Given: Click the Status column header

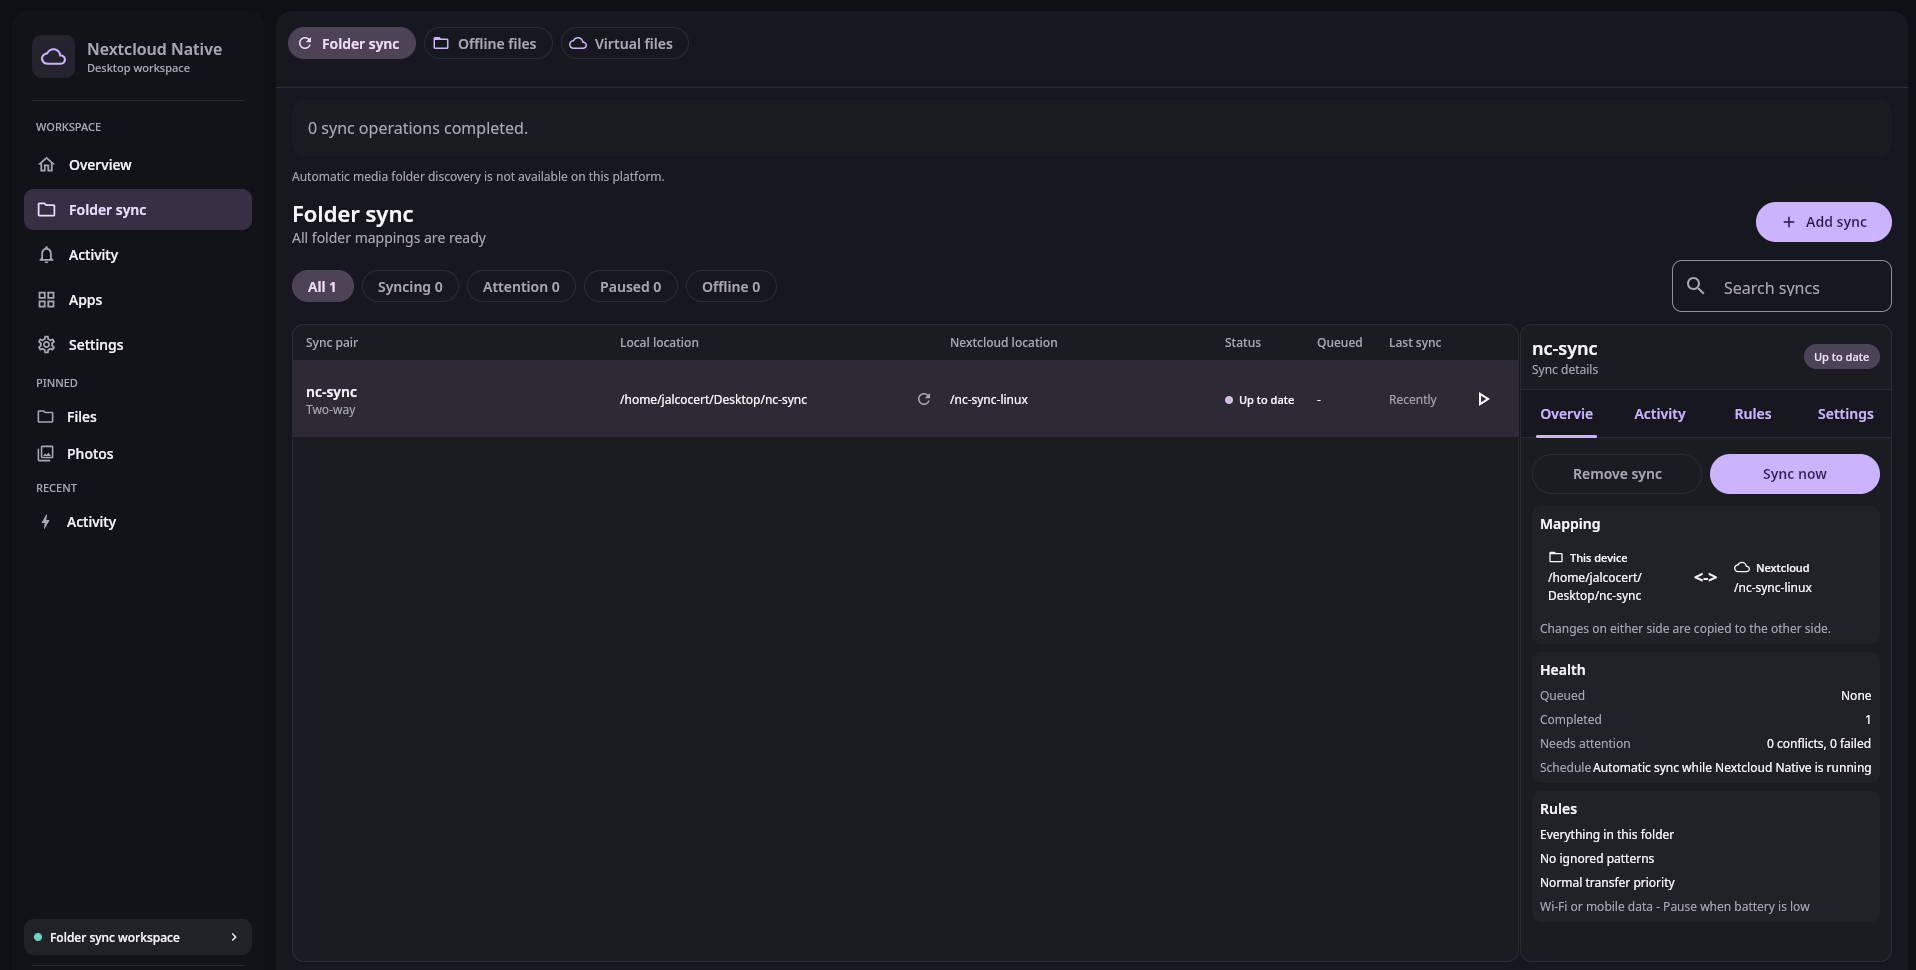Looking at the screenshot, I should 1243,342.
